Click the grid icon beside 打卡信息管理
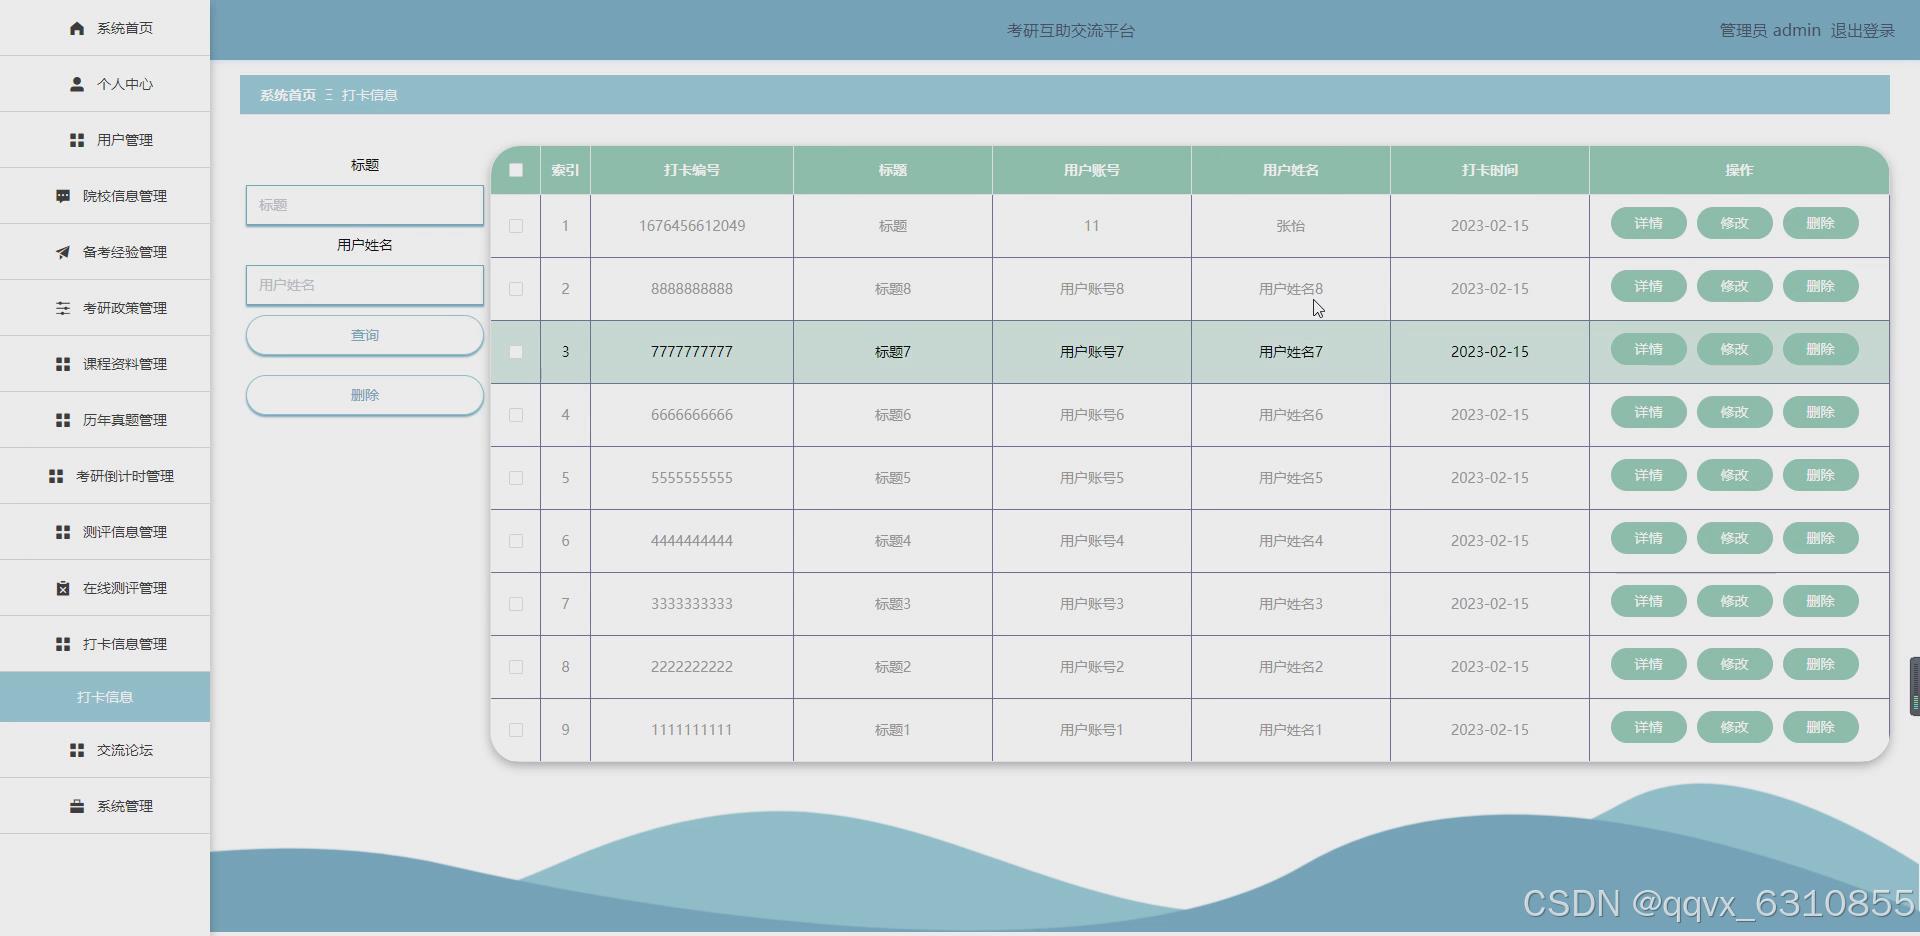 [63, 644]
